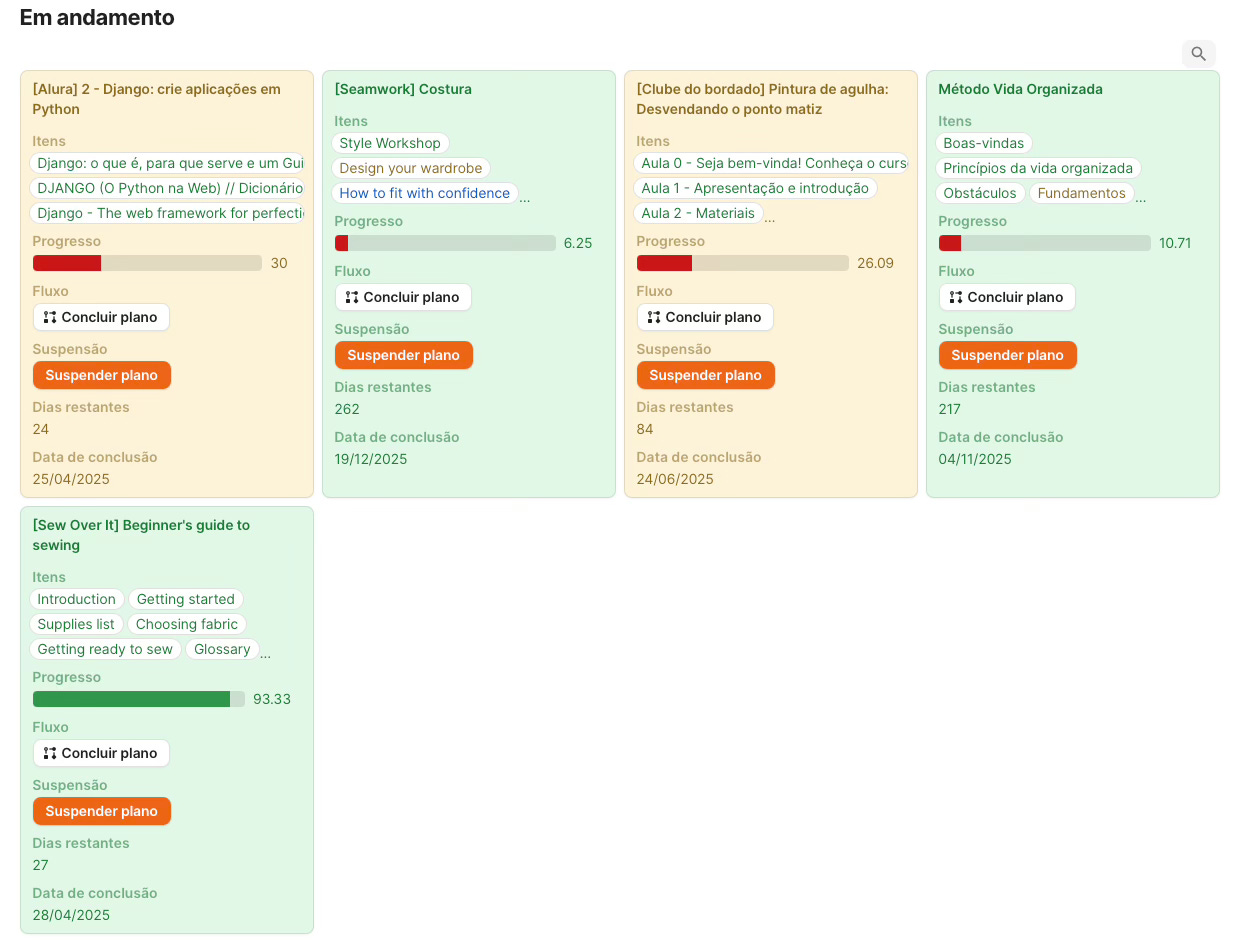Click the progress bar showing 10.71
This screenshot has height=941, width=1240.
tap(1045, 243)
